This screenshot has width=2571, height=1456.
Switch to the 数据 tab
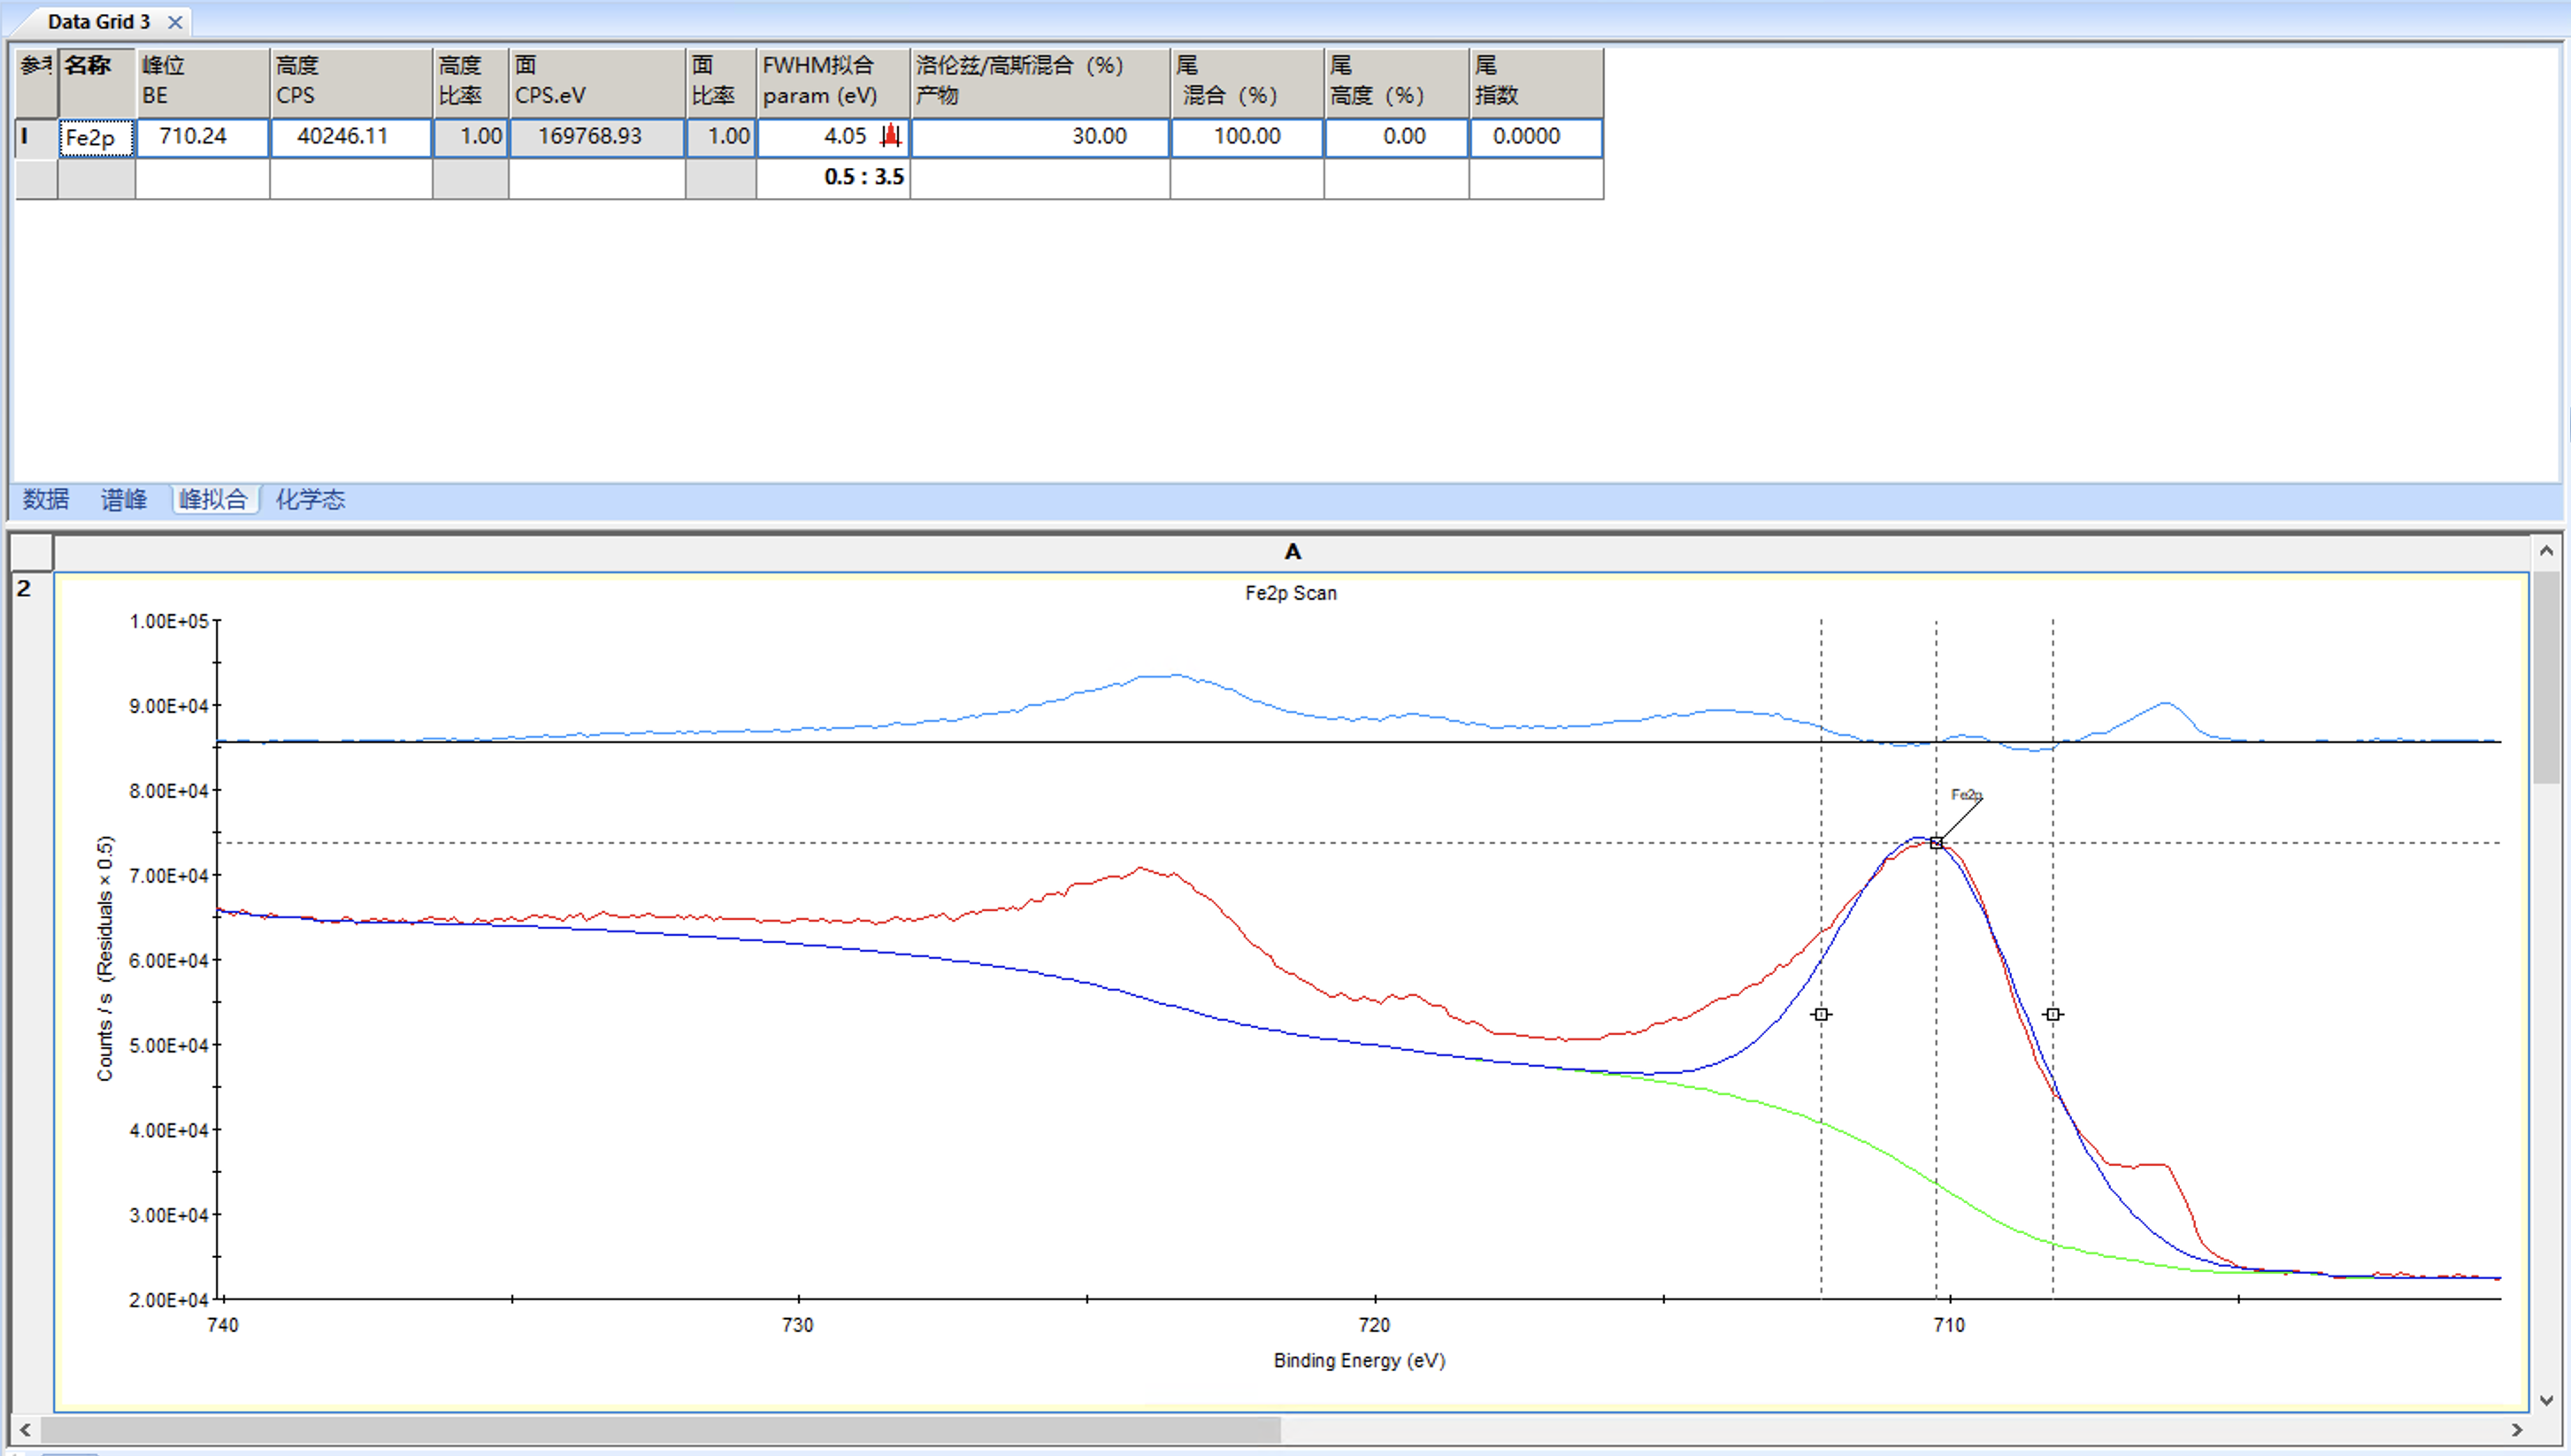pos(46,499)
